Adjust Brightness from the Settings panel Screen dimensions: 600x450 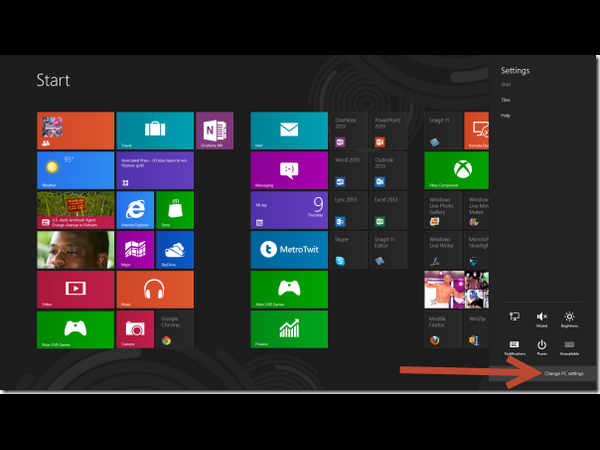569,318
